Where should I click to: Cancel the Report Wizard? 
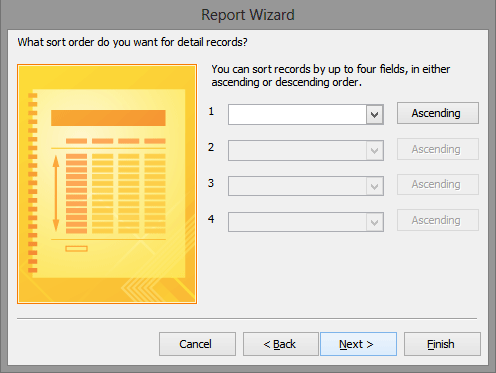197,344
